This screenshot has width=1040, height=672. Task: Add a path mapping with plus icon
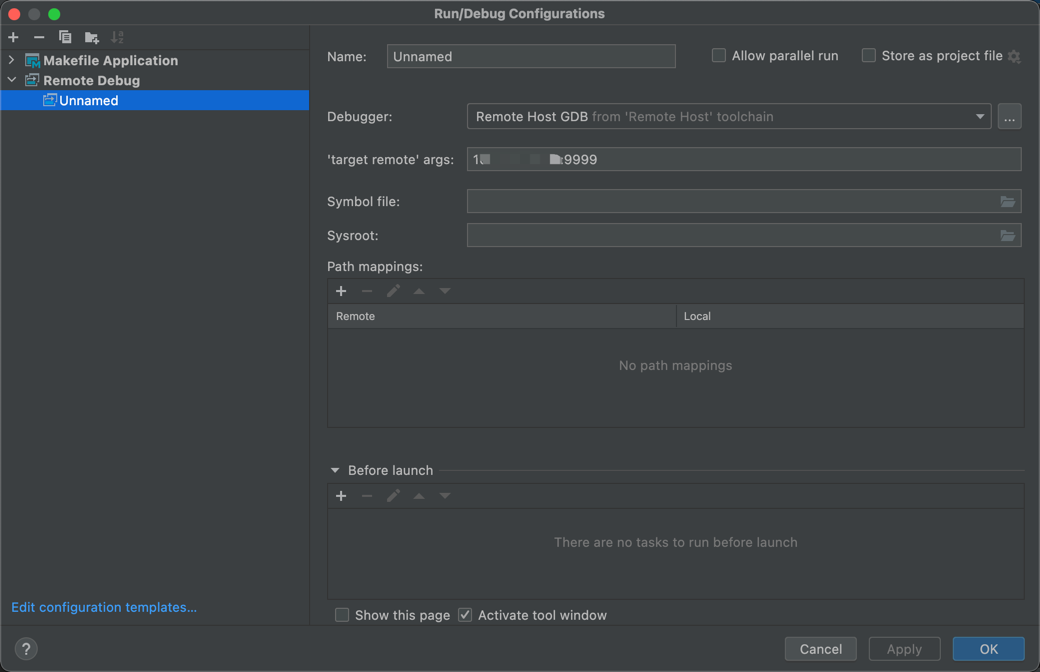click(341, 291)
